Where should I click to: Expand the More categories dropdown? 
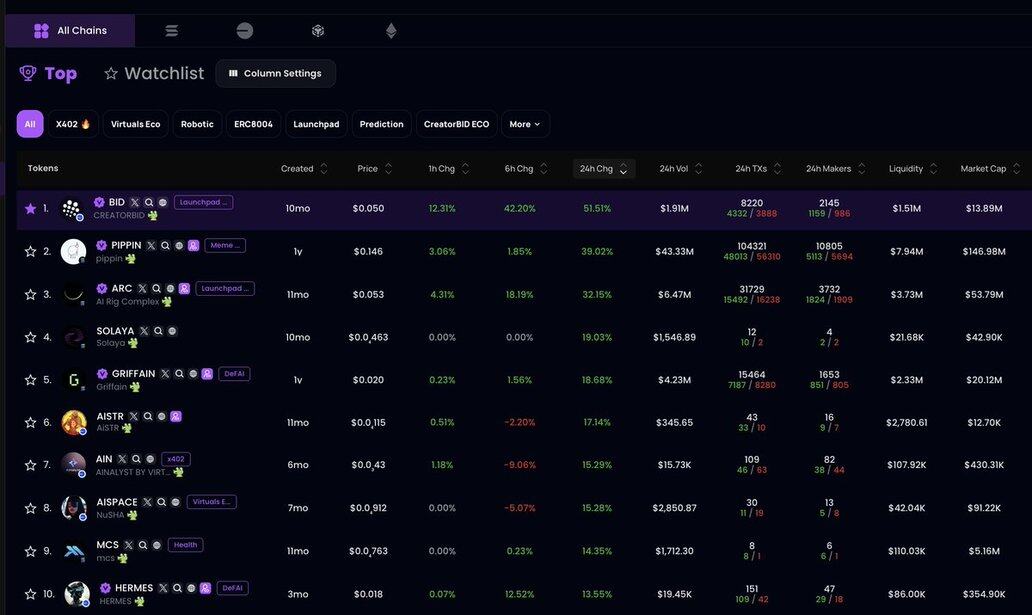pyautogui.click(x=525, y=124)
